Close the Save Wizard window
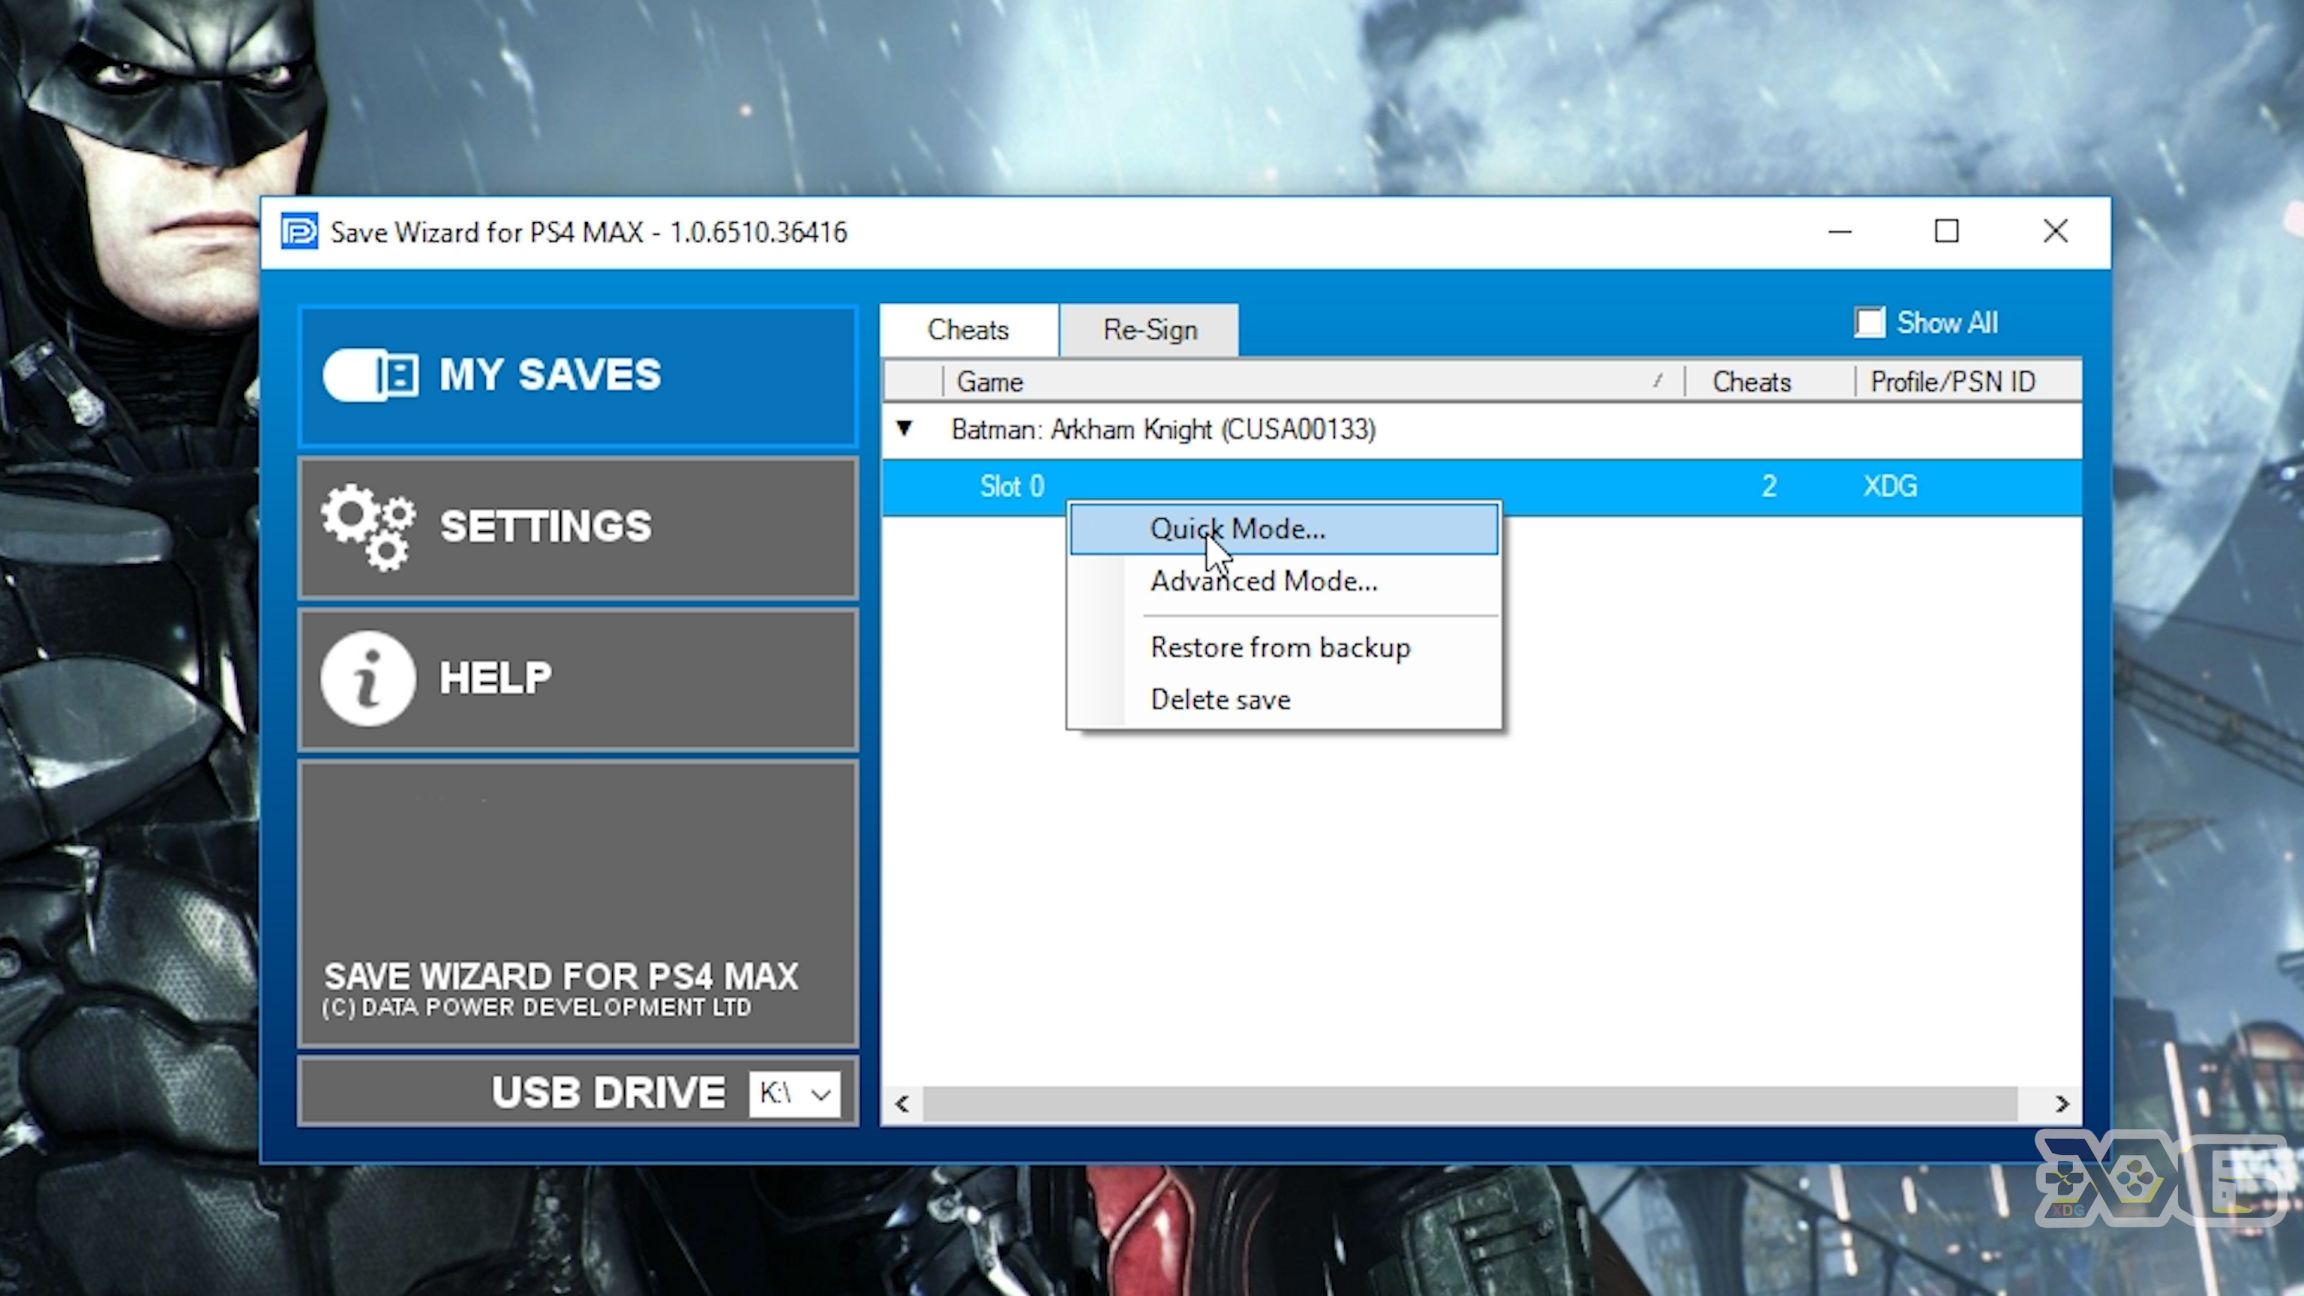This screenshot has height=1296, width=2304. click(x=2055, y=232)
